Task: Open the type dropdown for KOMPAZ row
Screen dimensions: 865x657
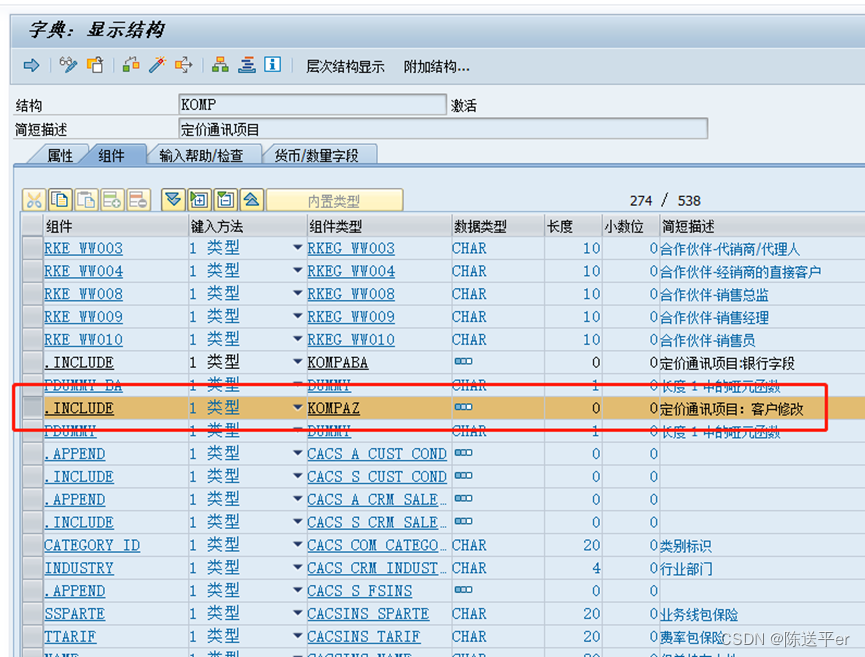Action: (x=297, y=408)
